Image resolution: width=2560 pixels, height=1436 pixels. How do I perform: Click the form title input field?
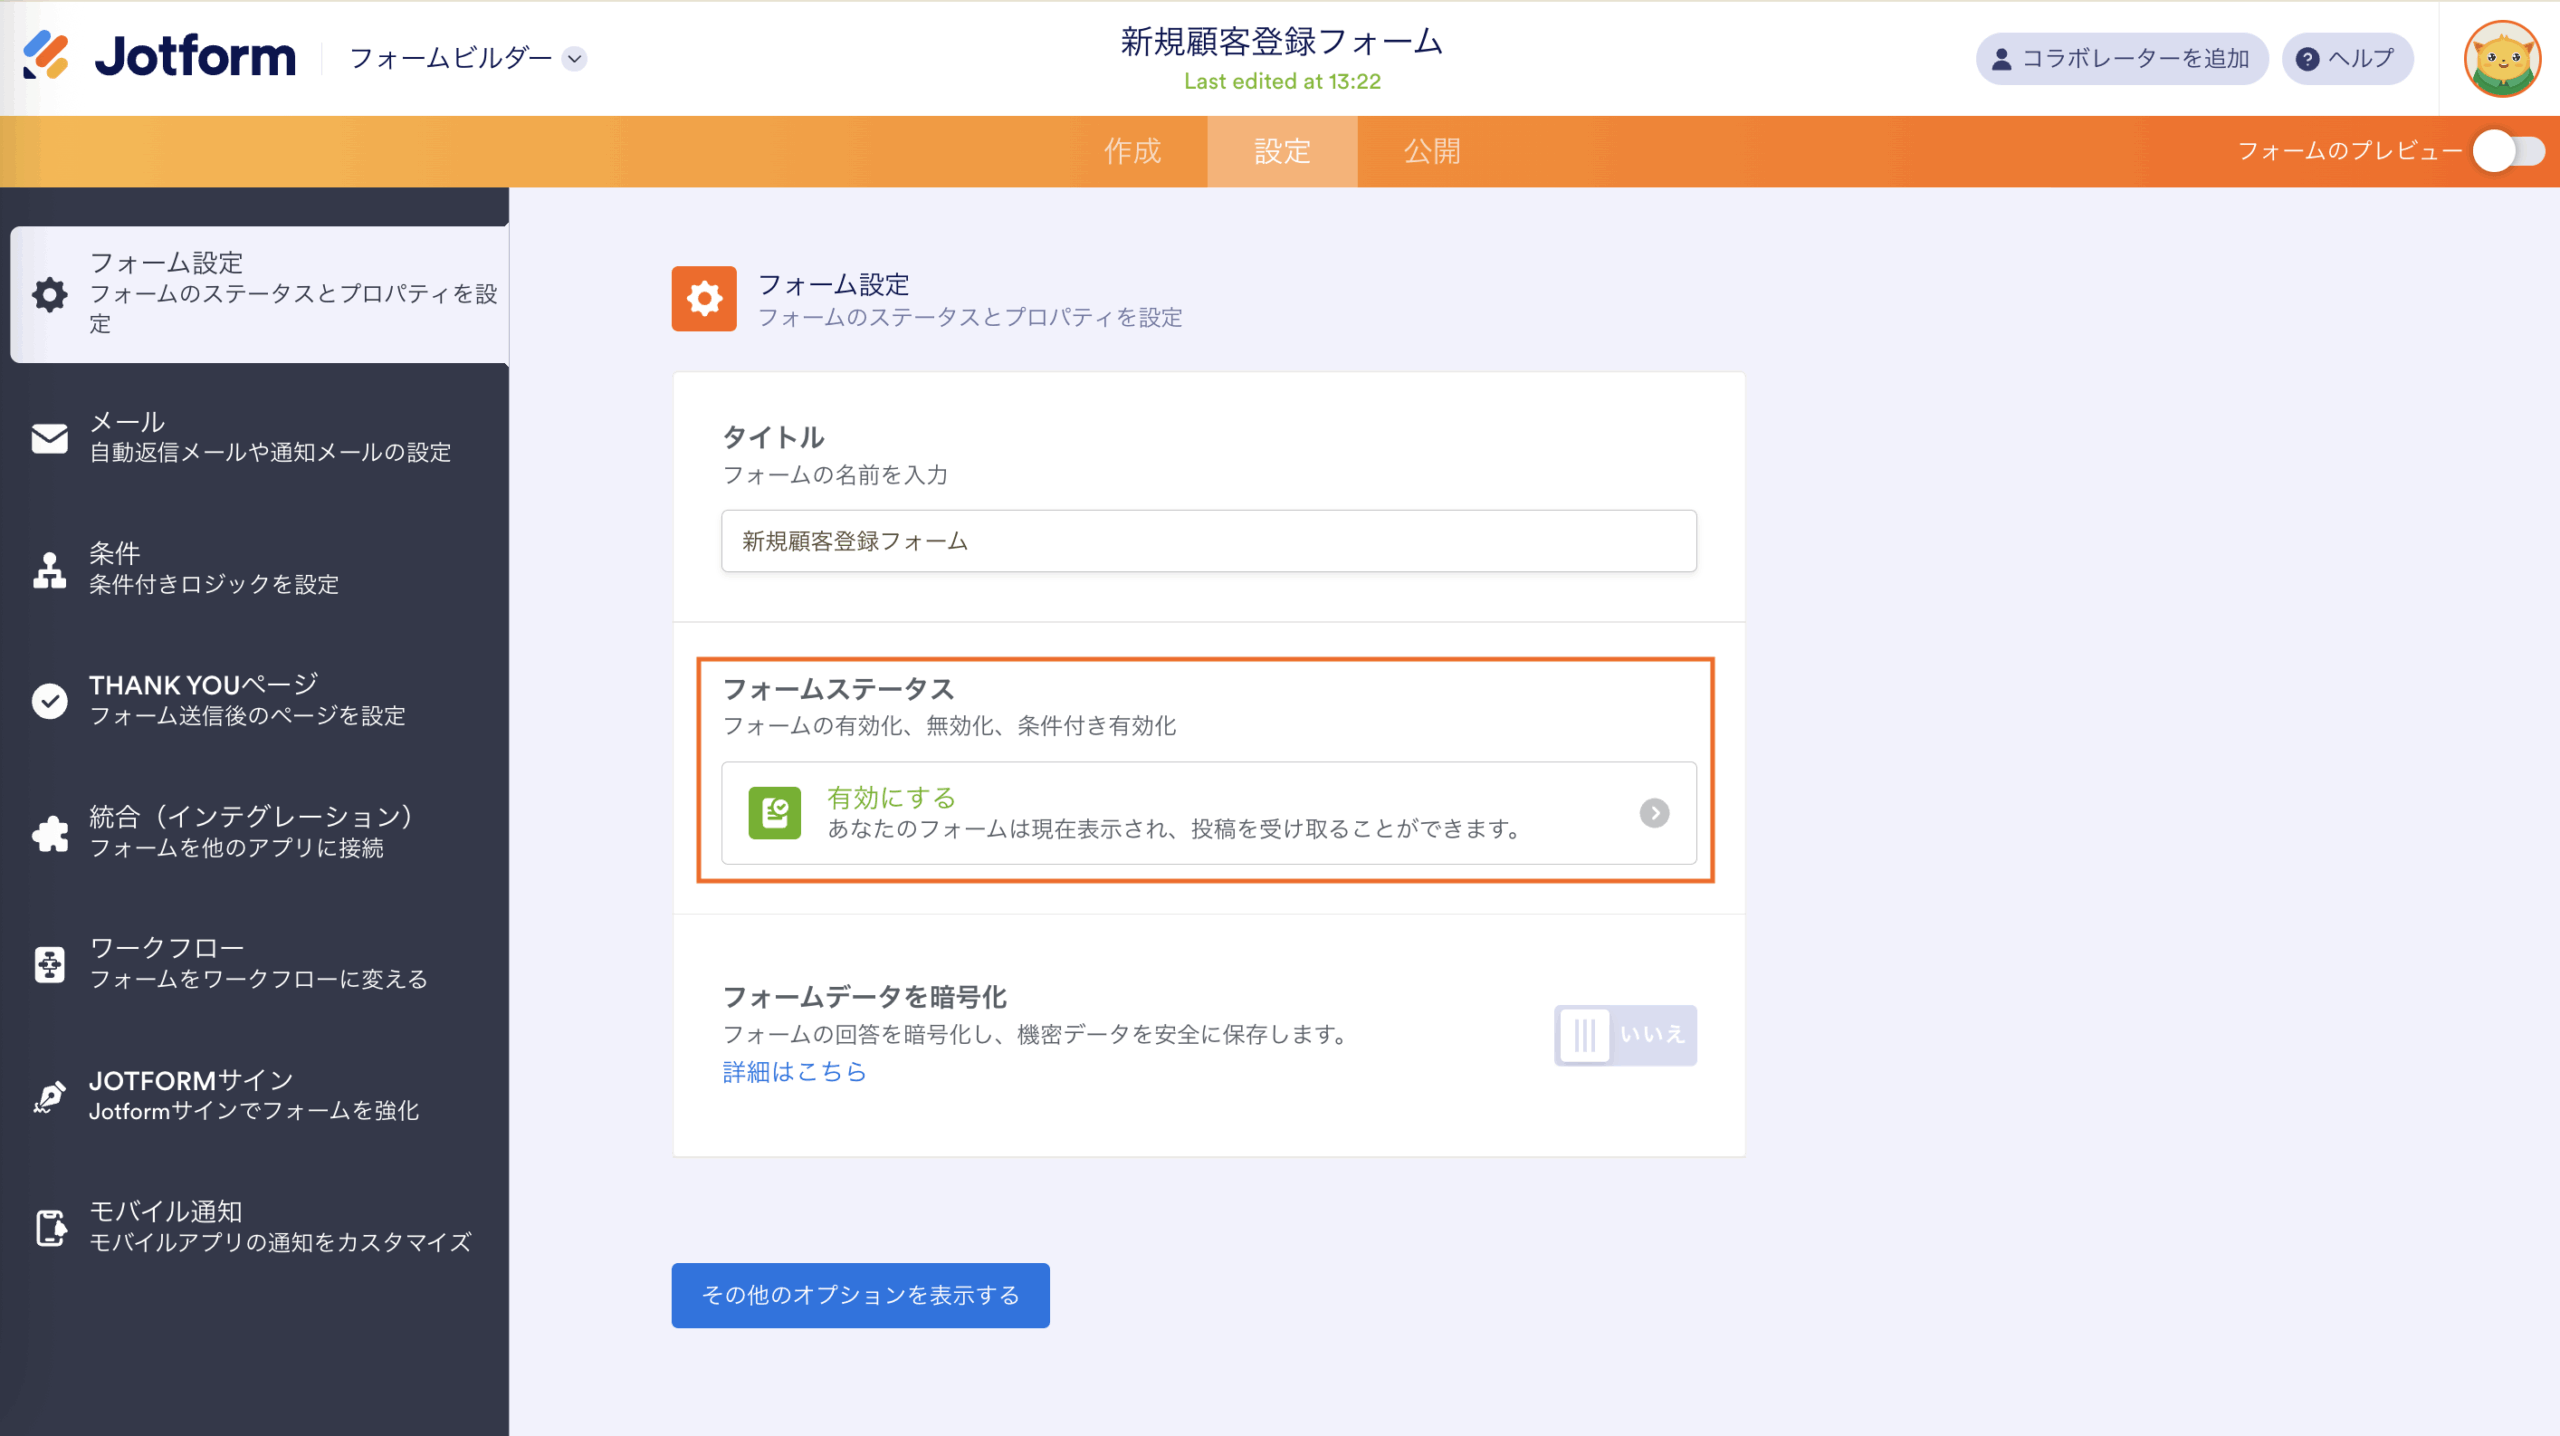[1208, 541]
